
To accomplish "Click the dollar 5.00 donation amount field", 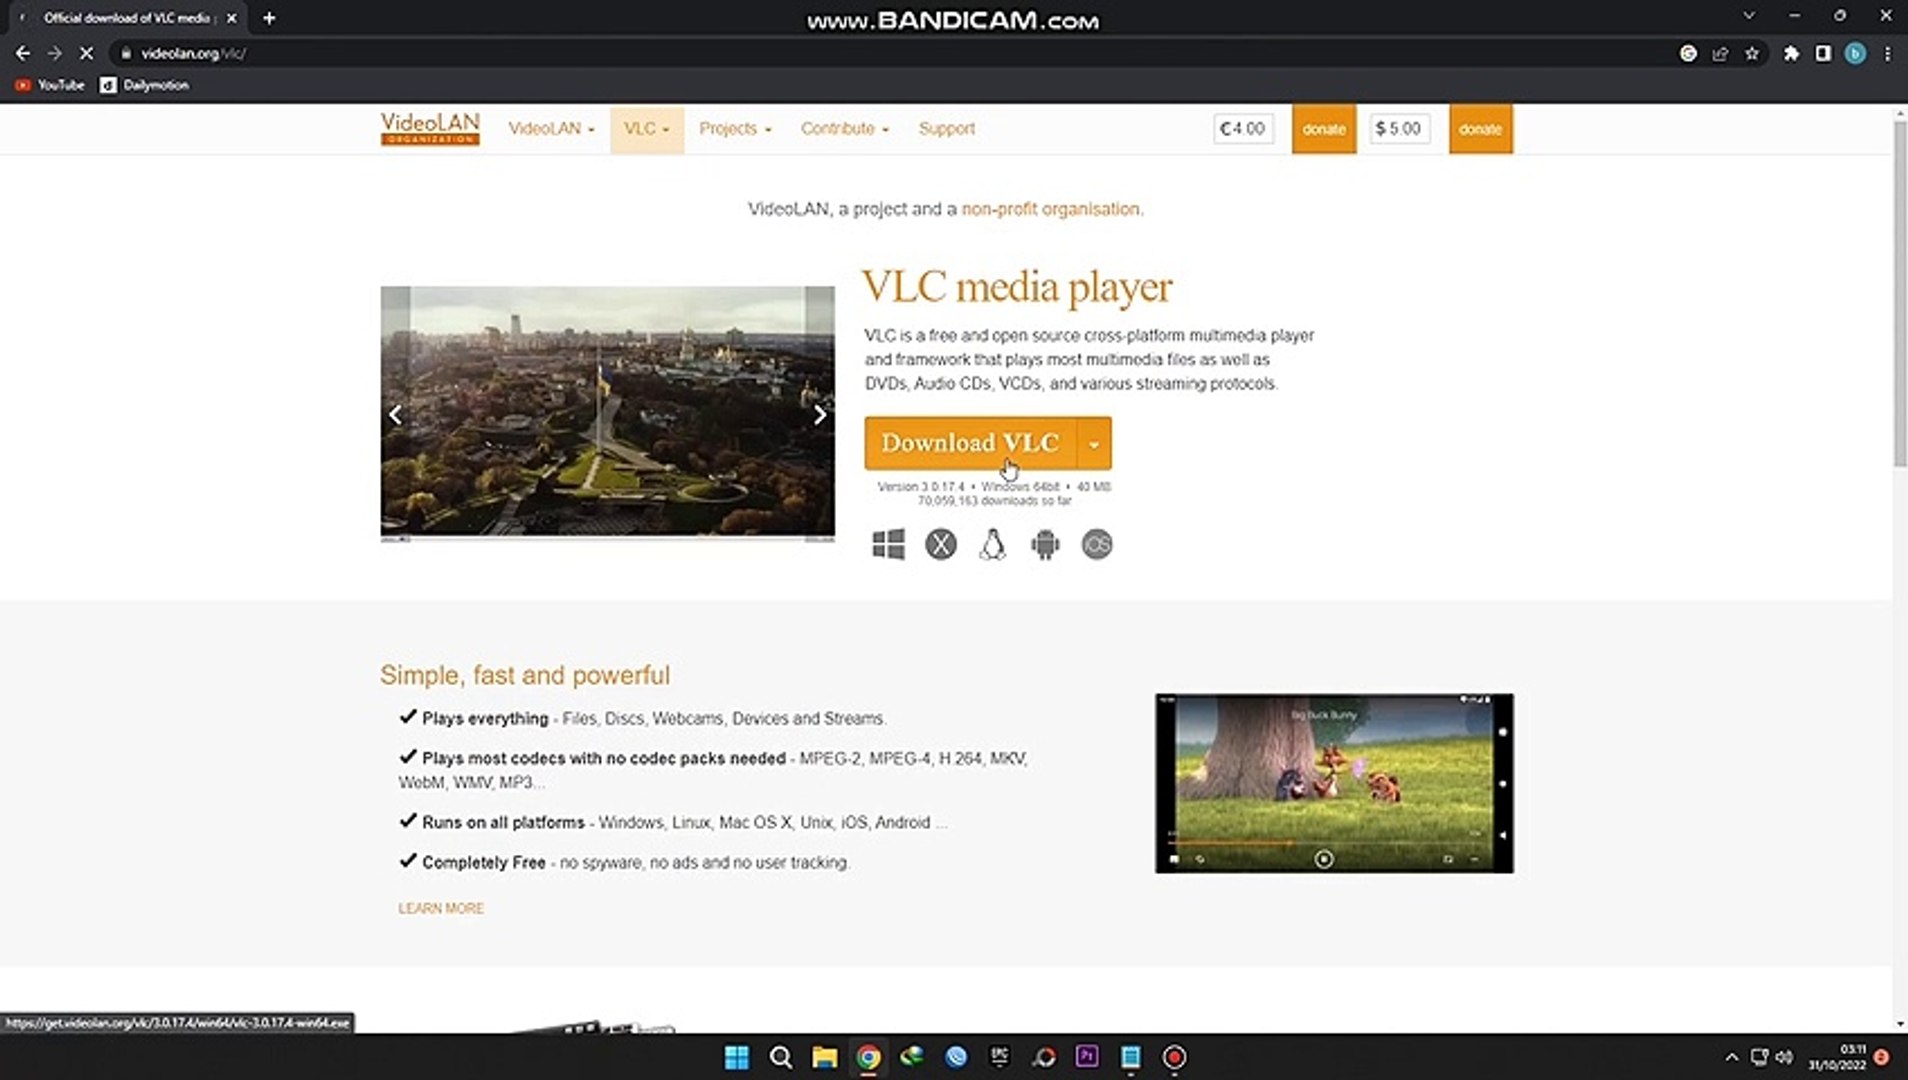I will (1399, 128).
